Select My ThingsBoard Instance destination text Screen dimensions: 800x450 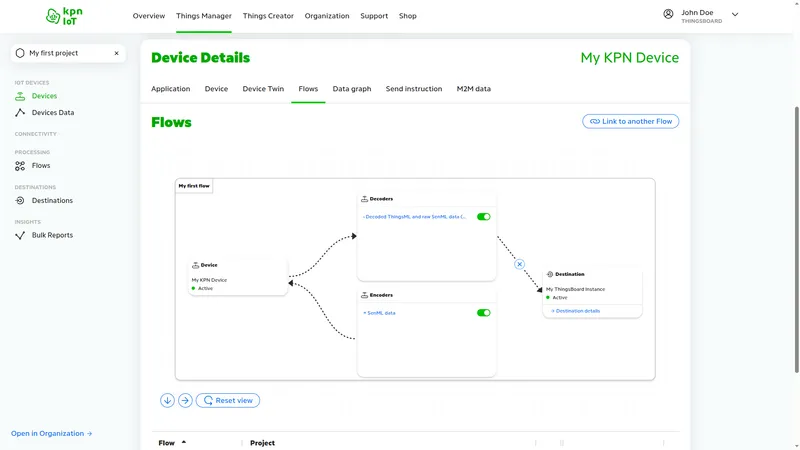576,289
